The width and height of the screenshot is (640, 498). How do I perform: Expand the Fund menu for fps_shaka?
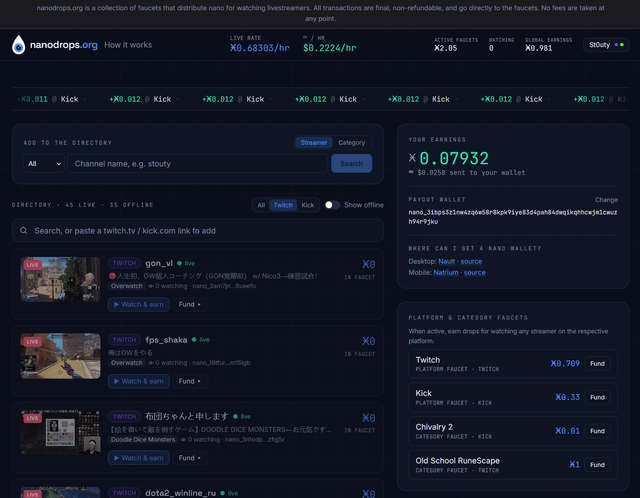[190, 381]
